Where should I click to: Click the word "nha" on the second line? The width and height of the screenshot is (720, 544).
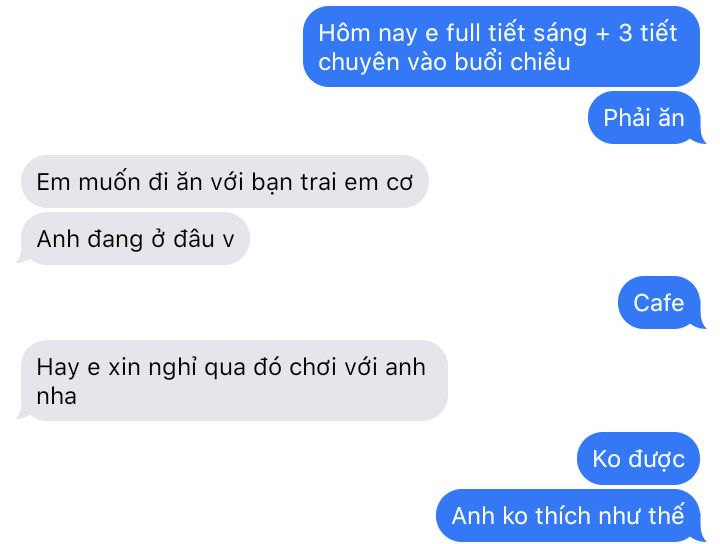tap(56, 397)
